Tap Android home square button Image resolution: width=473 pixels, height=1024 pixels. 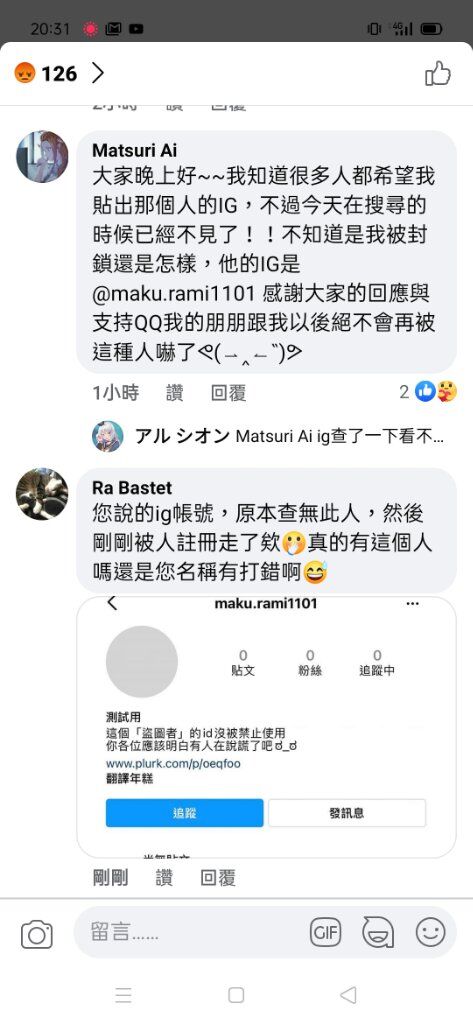[x=236, y=995]
